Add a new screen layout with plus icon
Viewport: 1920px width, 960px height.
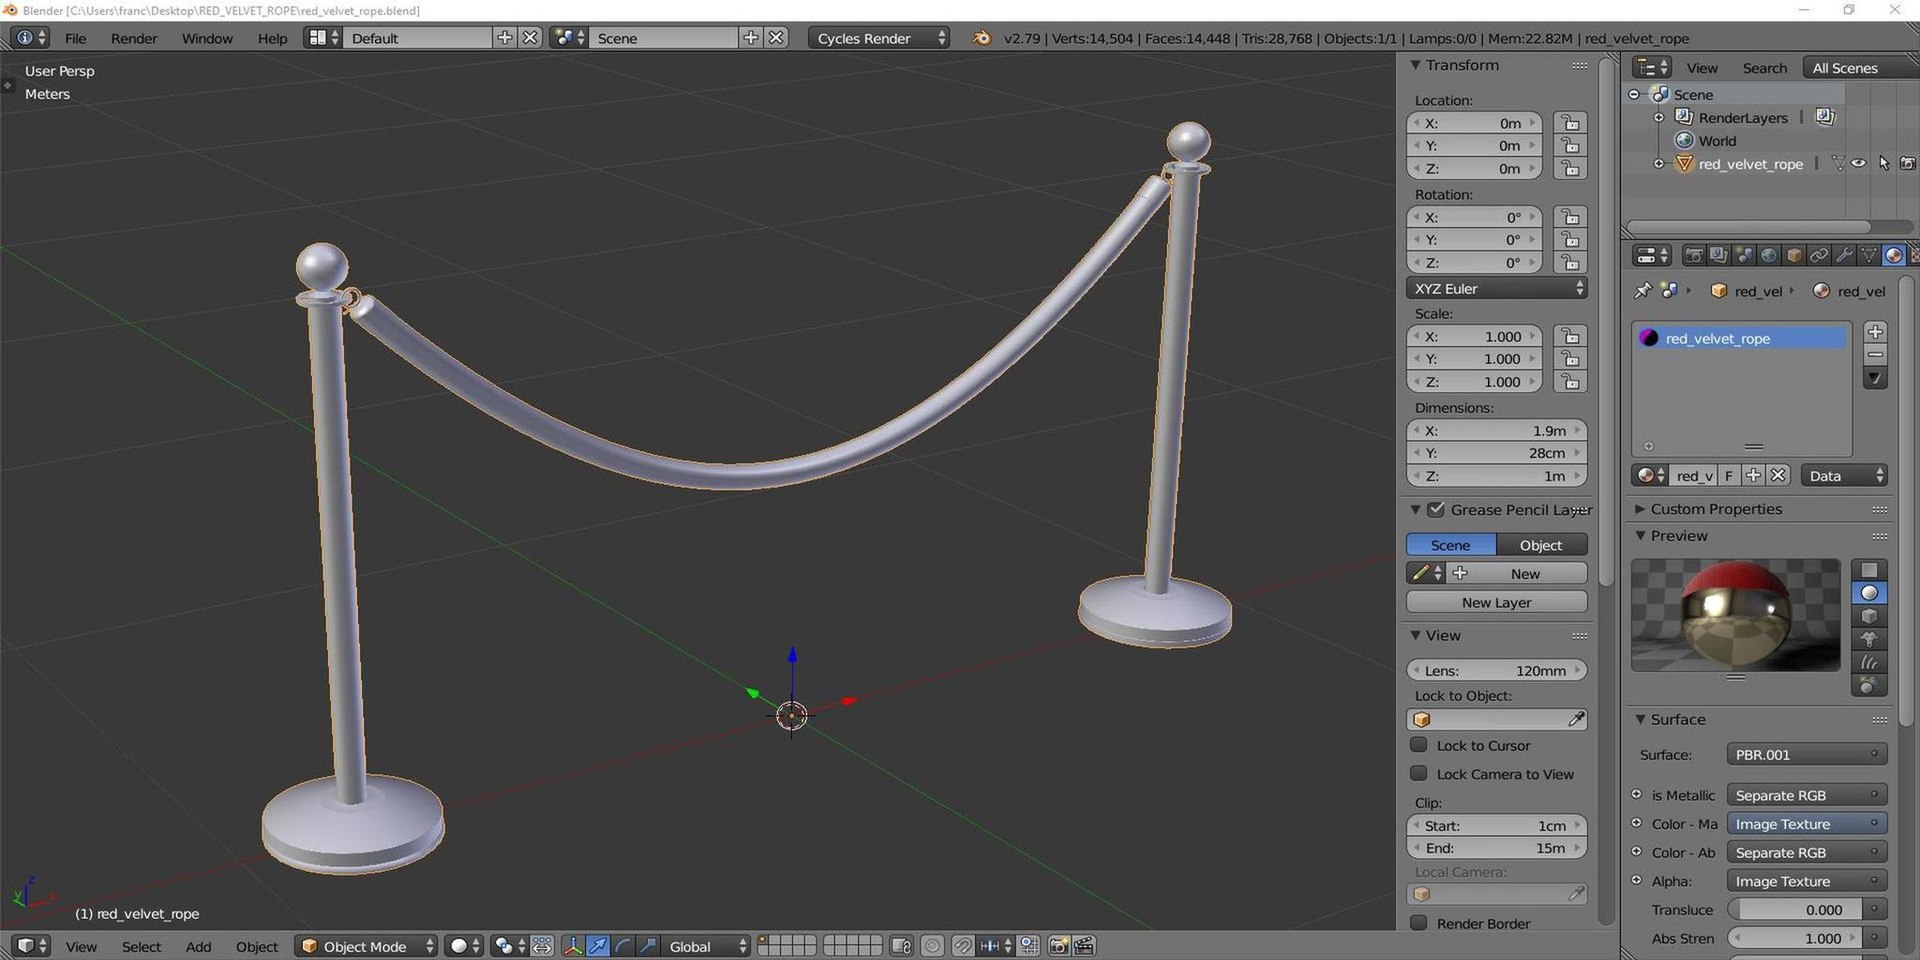pos(505,37)
